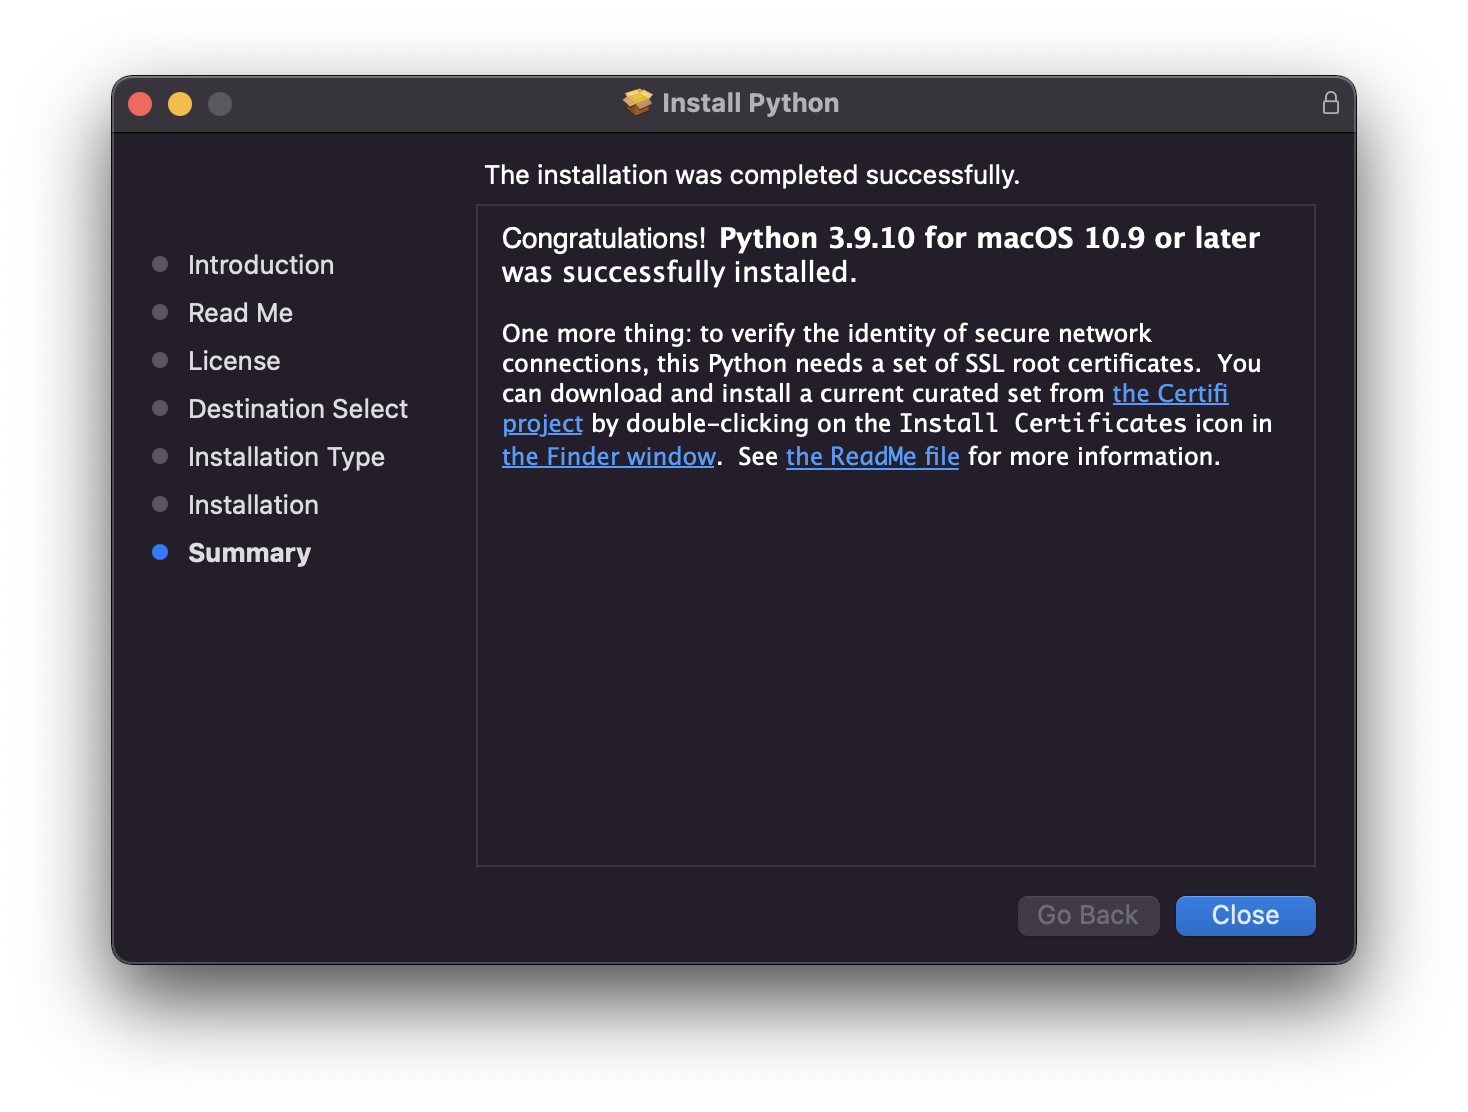Select the License step
Screen dimensions: 1468x1112
pos(234,361)
